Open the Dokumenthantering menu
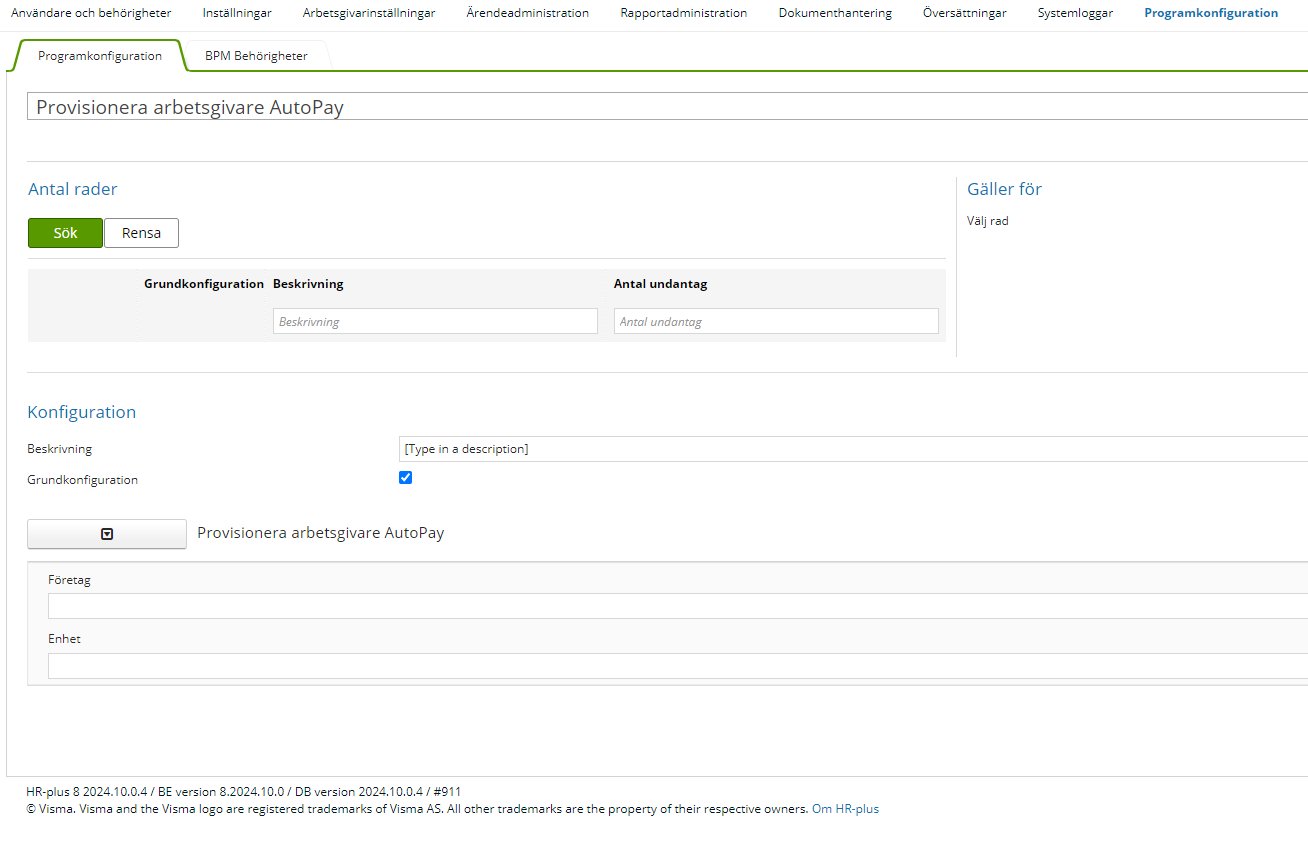 point(835,13)
